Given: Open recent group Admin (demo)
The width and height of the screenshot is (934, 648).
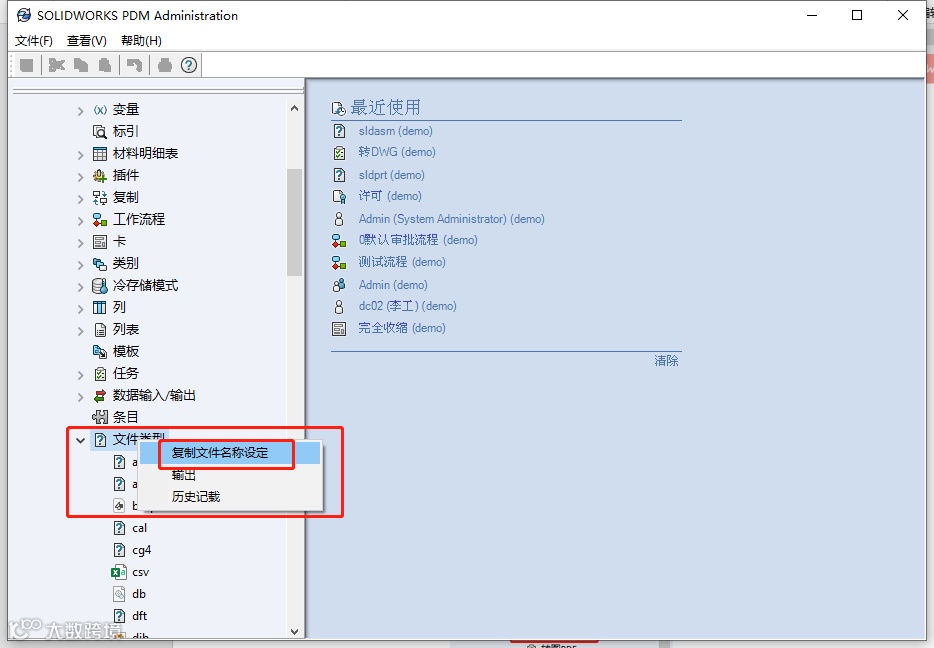Looking at the screenshot, I should coord(393,285).
